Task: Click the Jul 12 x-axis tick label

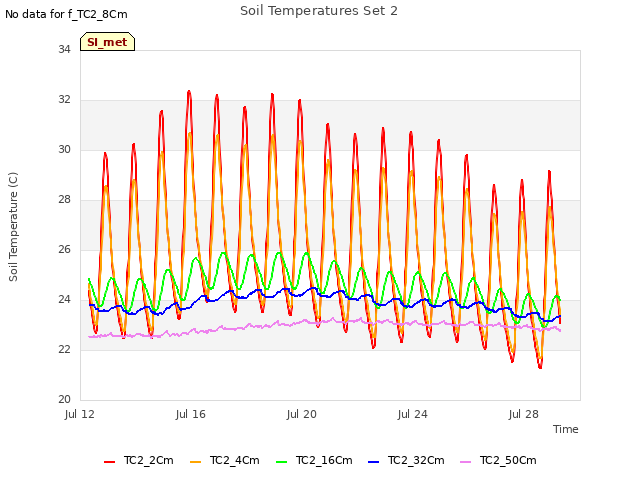Action: 80,415
